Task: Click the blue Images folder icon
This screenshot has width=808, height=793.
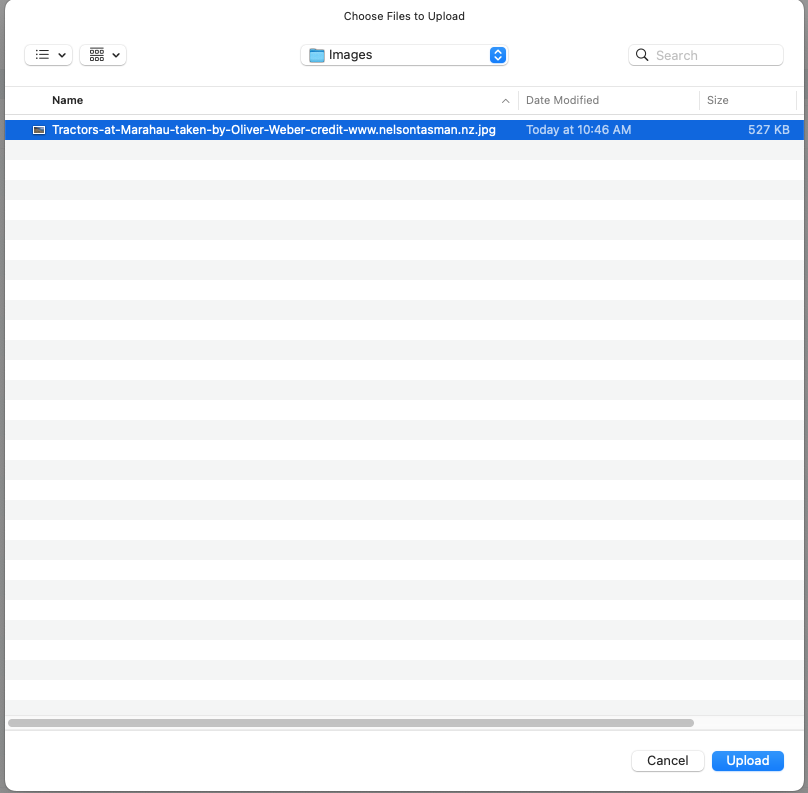Action: [316, 55]
